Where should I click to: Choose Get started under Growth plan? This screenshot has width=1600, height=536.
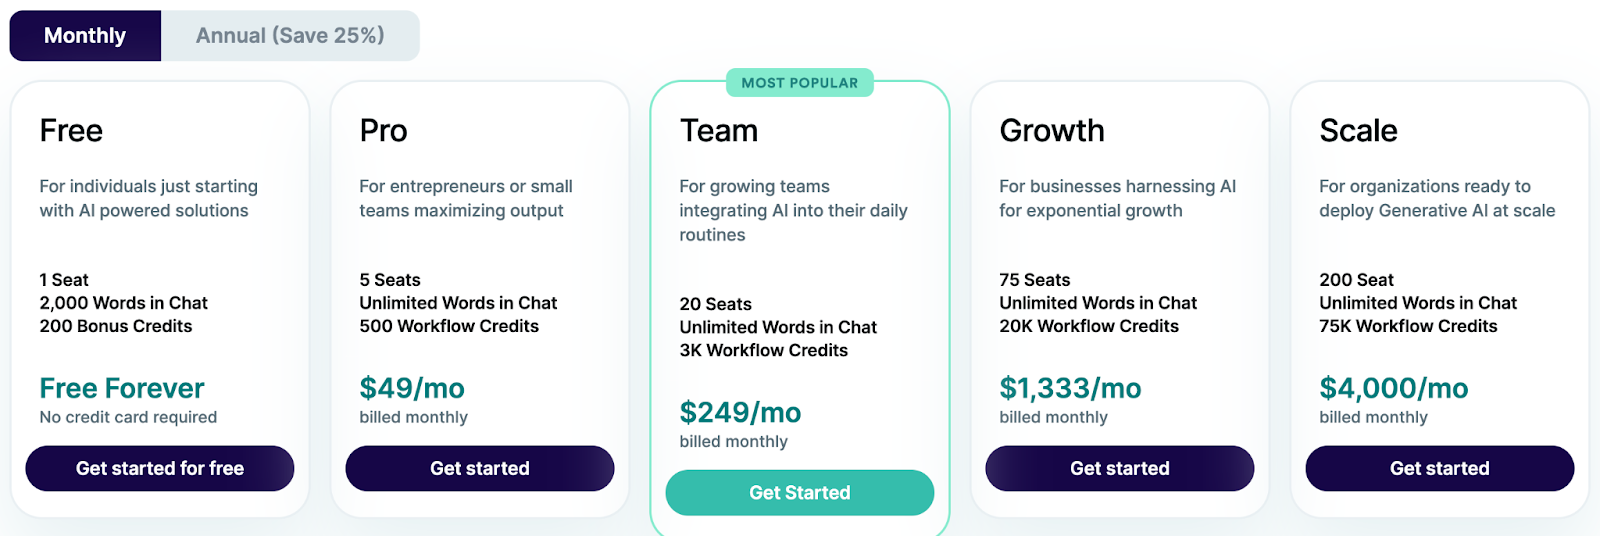pyautogui.click(x=1120, y=468)
